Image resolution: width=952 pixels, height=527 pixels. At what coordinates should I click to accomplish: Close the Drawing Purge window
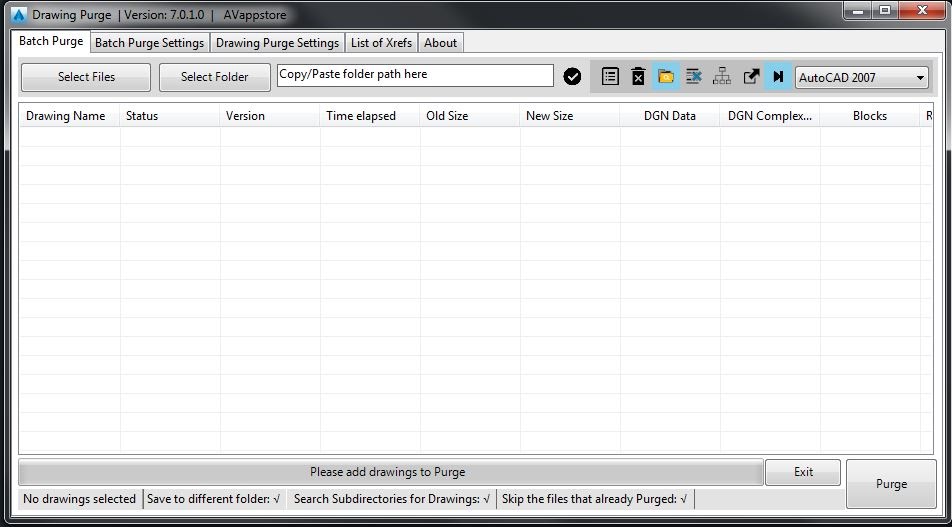(x=922, y=10)
